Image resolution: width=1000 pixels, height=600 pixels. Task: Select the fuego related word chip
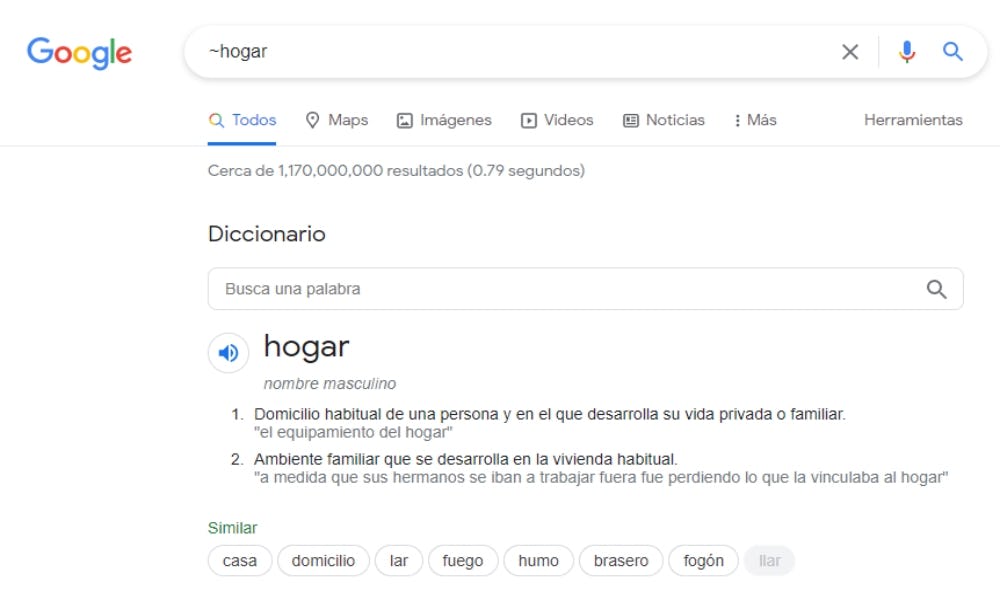463,561
